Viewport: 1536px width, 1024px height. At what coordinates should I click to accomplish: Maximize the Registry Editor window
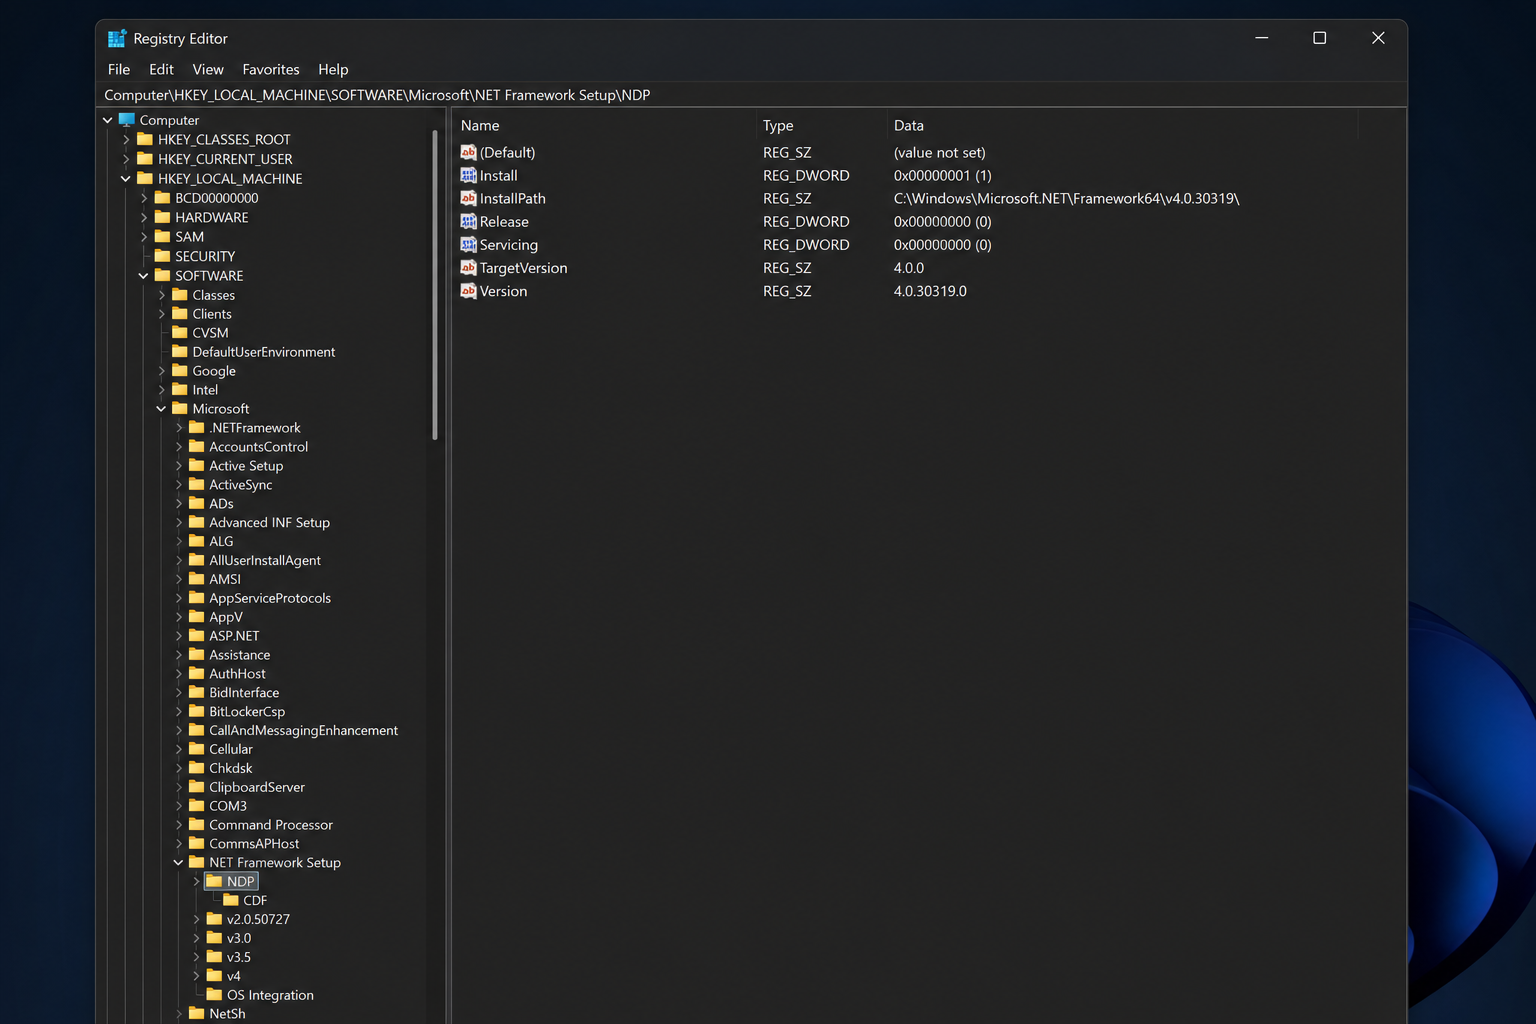click(1319, 38)
